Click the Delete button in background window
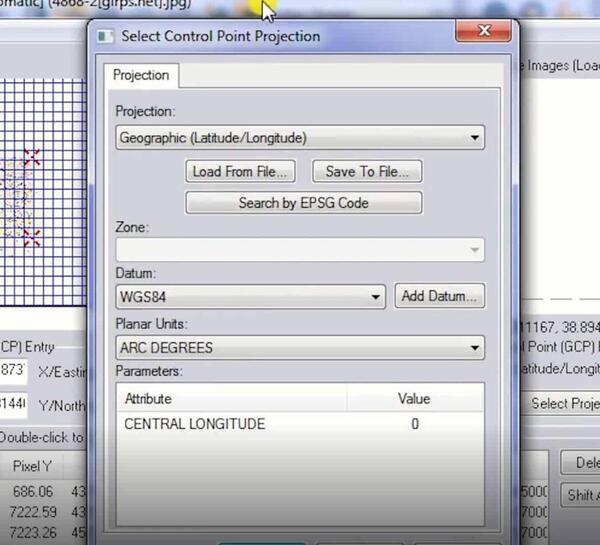 (580, 463)
